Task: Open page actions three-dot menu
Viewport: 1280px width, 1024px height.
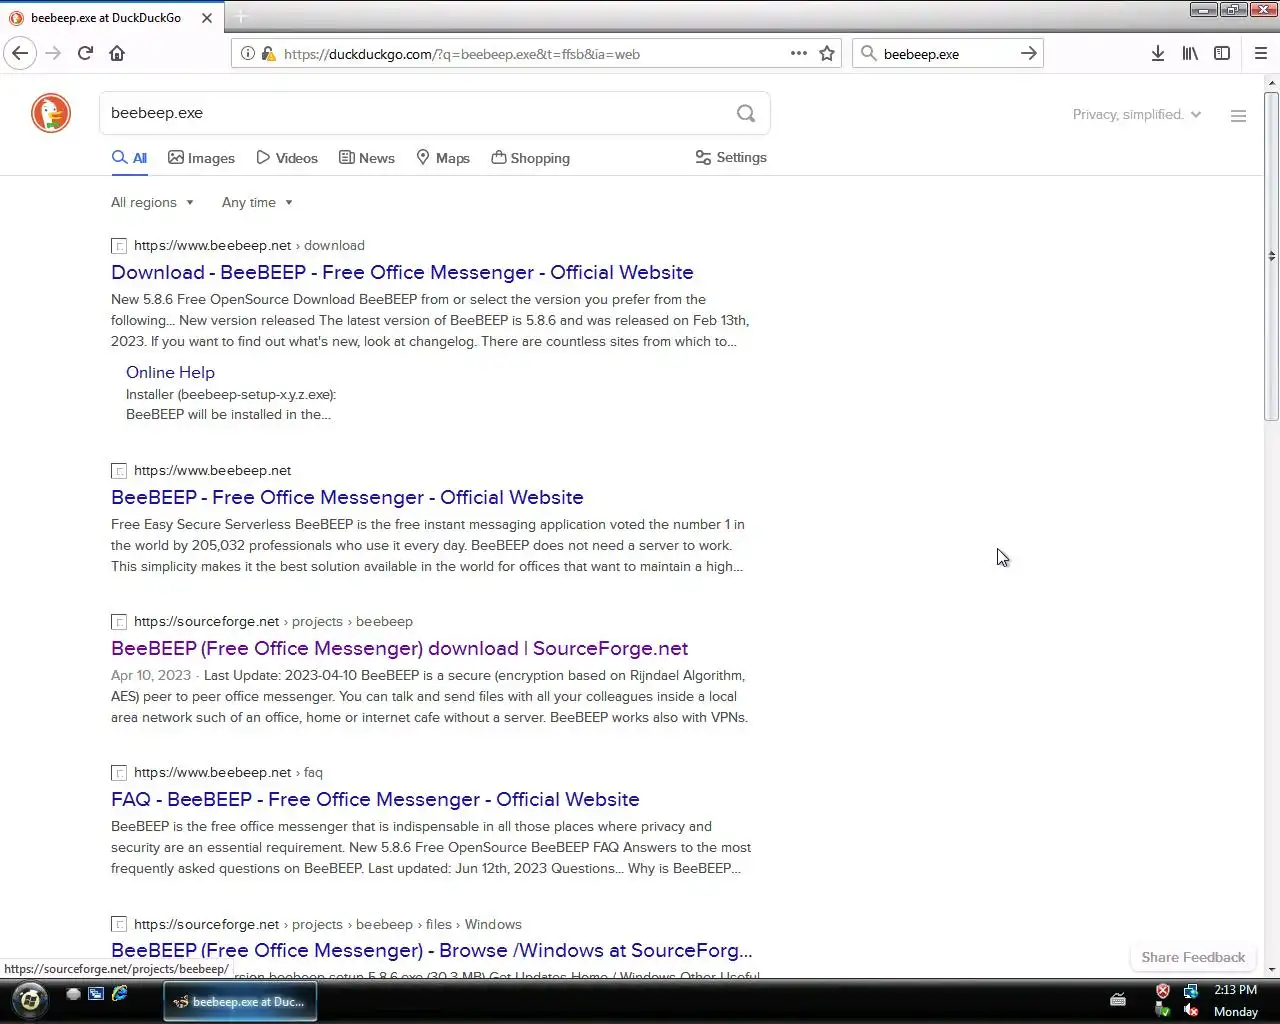Action: tap(799, 53)
